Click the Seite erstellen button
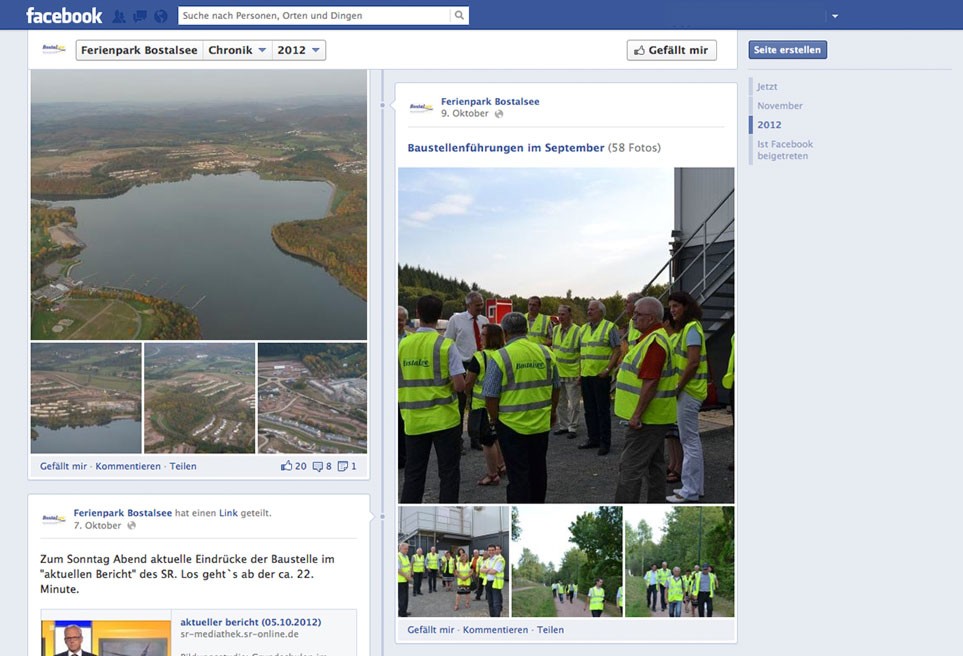 click(787, 50)
